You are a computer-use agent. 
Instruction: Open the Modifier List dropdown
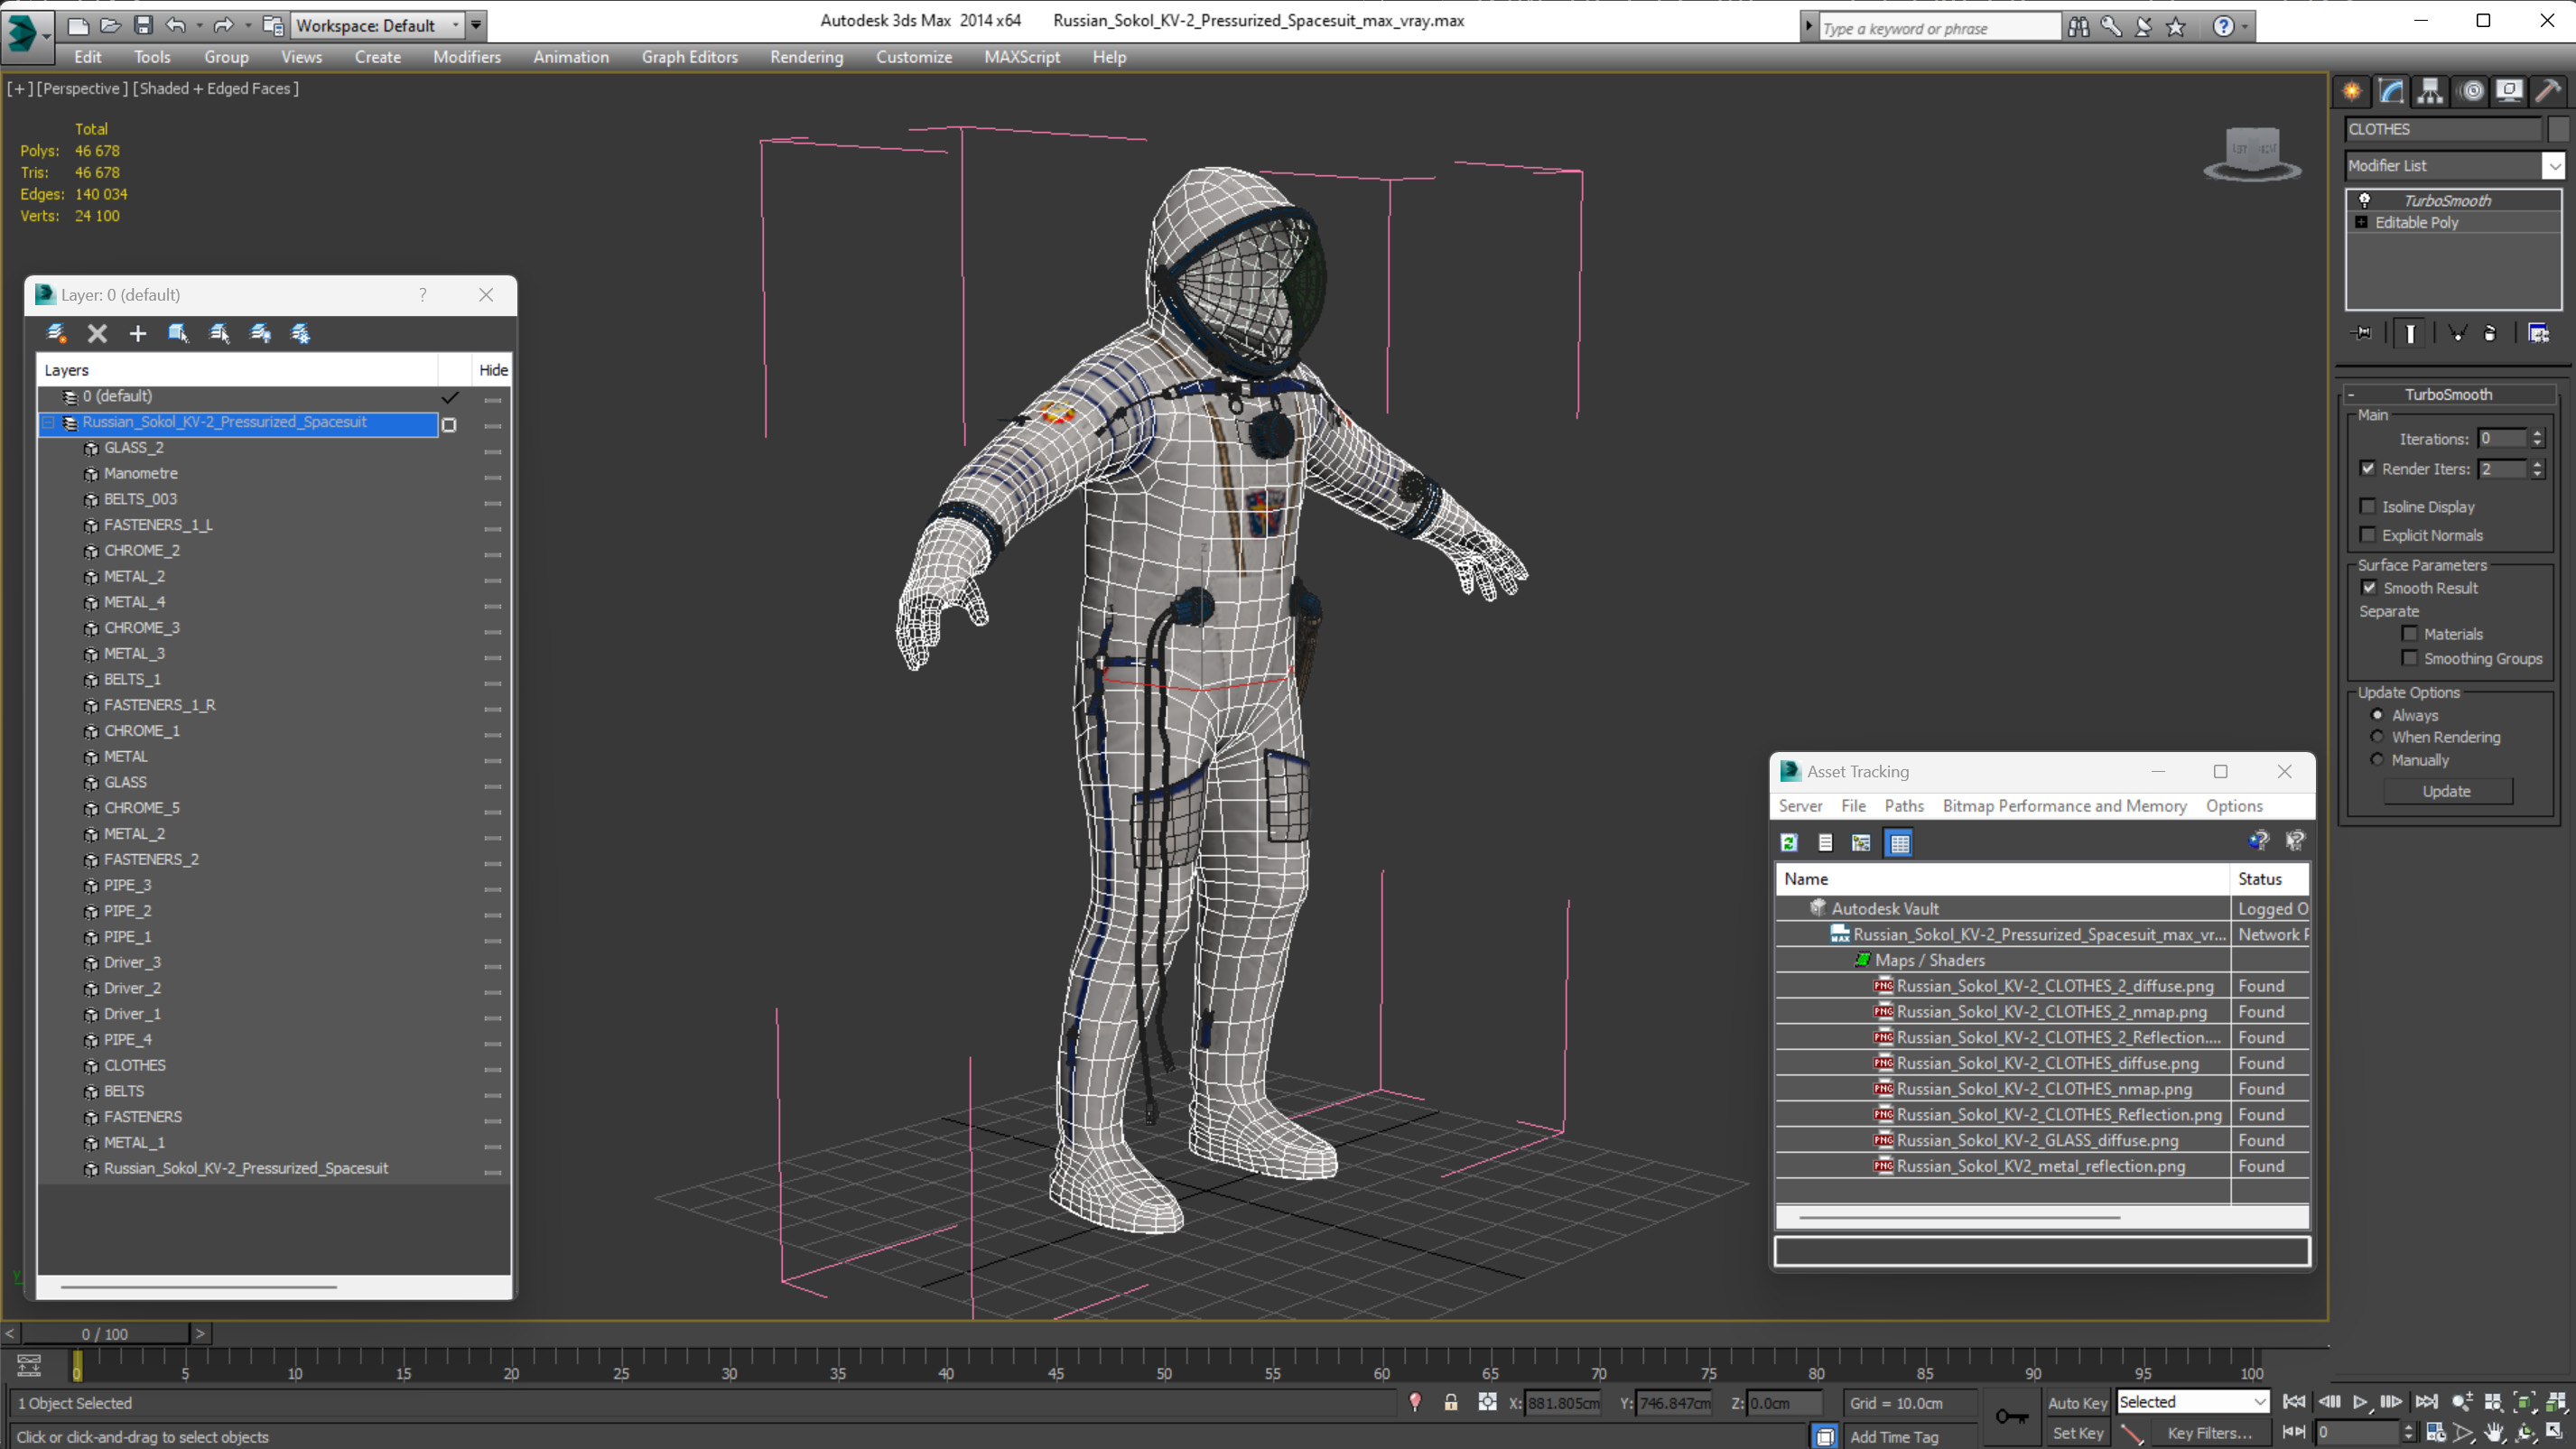pos(2555,166)
